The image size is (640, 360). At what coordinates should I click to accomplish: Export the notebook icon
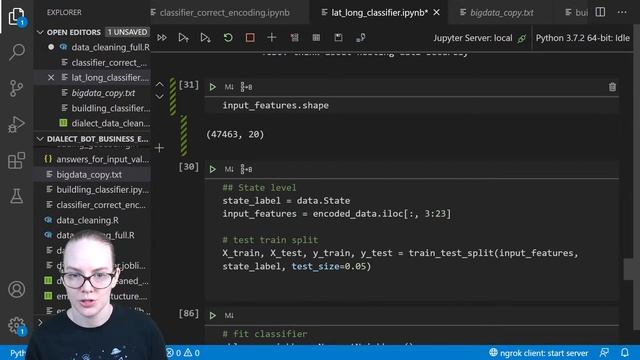coord(360,38)
